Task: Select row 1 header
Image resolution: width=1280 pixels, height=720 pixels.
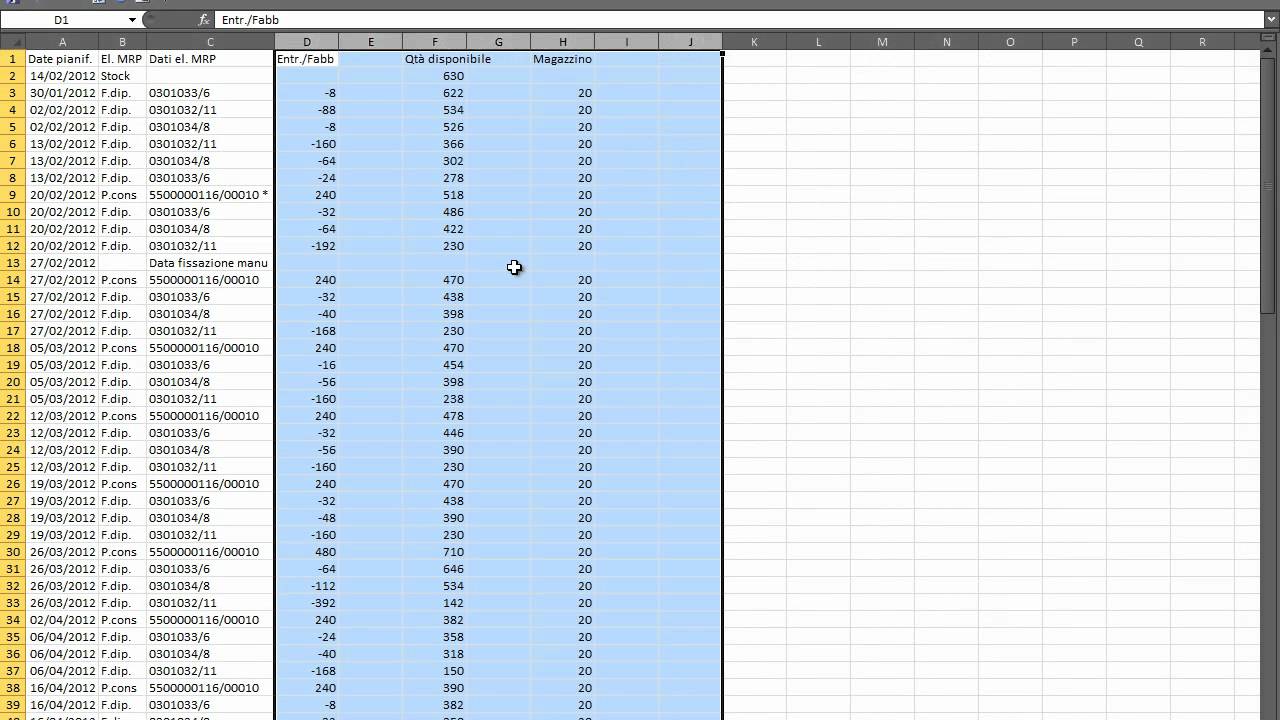Action: [13, 59]
